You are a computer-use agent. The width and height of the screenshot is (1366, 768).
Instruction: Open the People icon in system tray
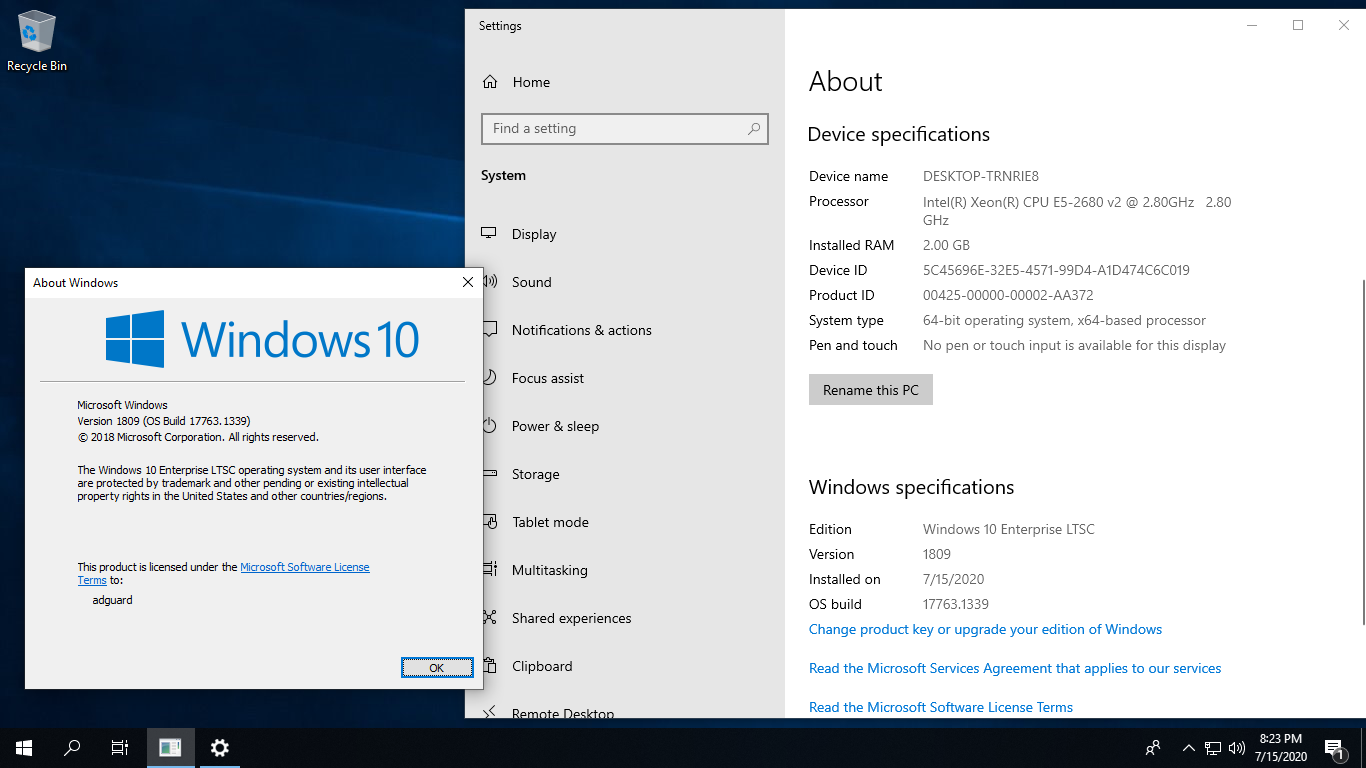[x=1153, y=747]
